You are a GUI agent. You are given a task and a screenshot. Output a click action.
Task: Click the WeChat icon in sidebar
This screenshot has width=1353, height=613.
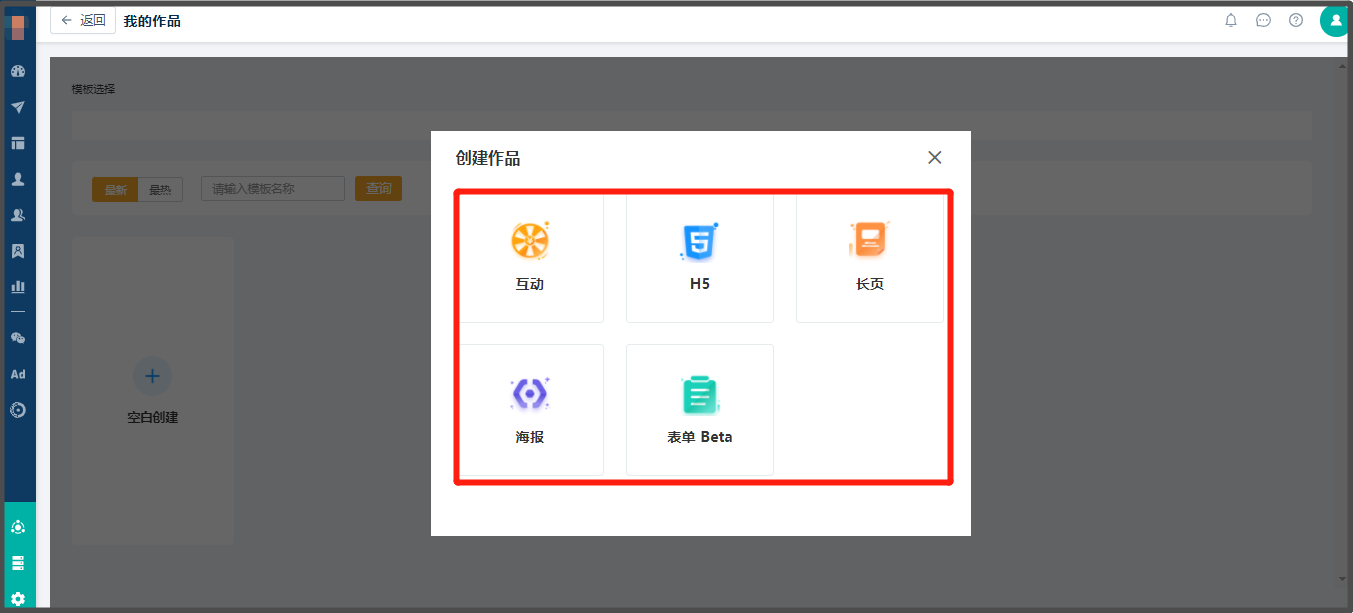pyautogui.click(x=18, y=338)
